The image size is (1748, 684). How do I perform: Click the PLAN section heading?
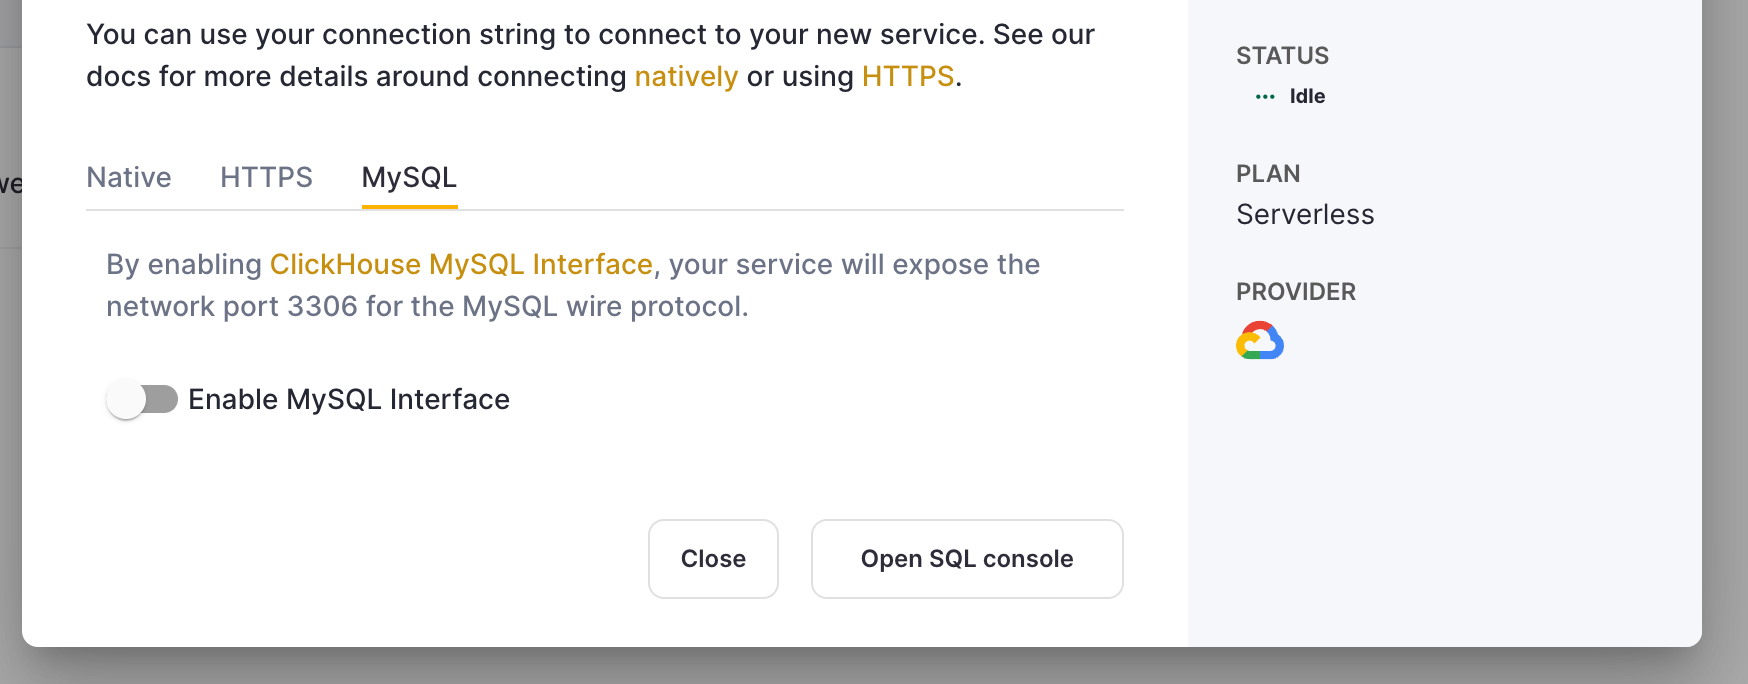[1267, 173]
